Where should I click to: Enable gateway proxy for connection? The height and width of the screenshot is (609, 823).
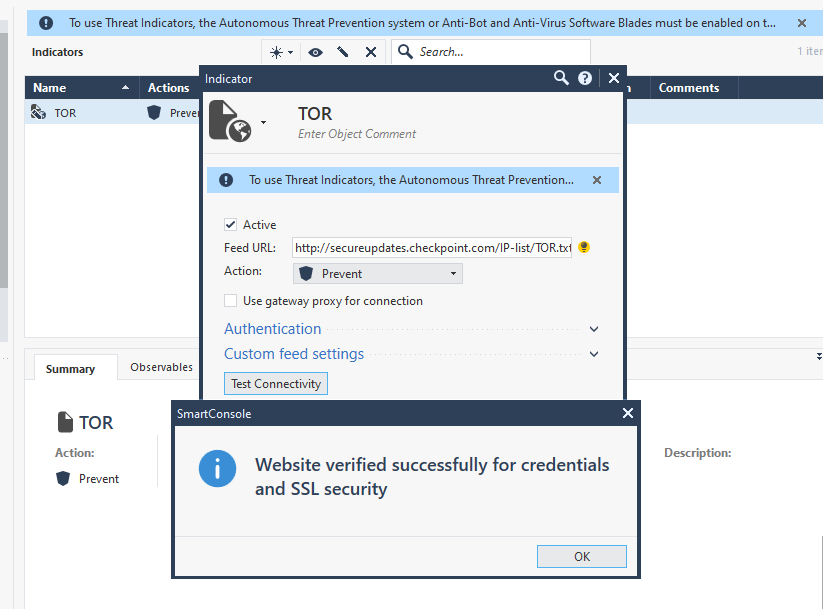(x=230, y=300)
